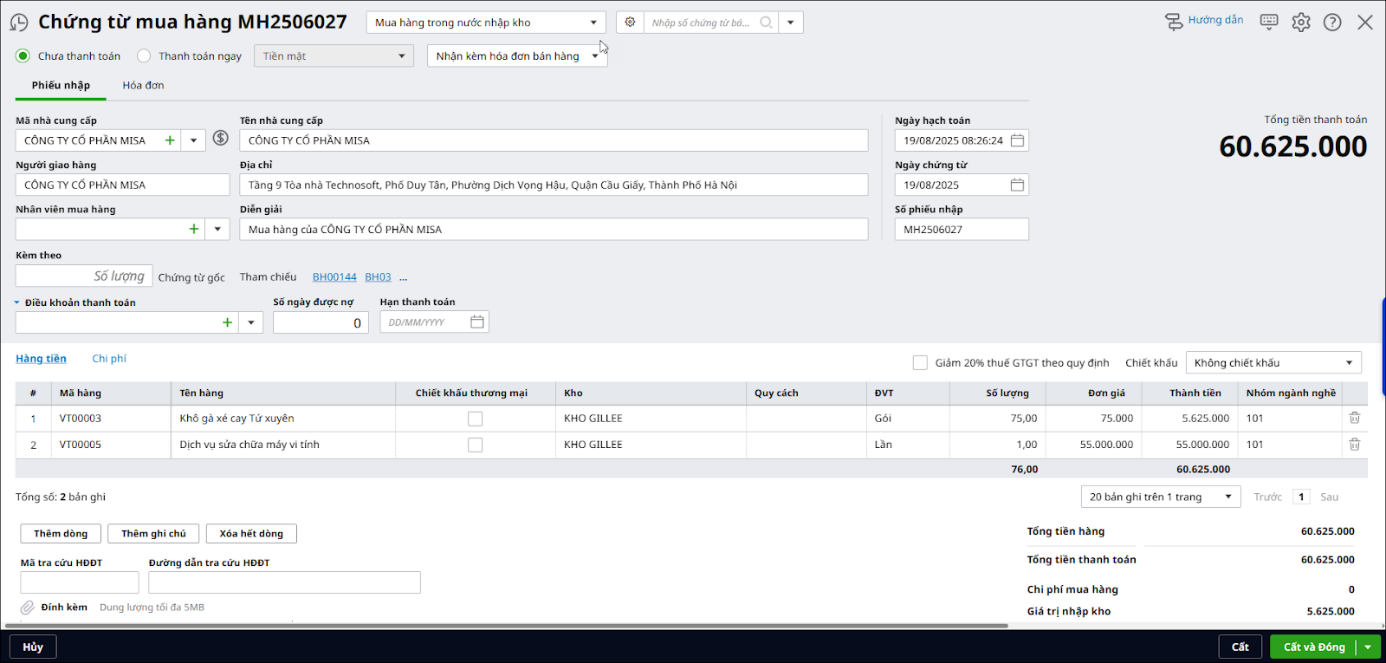Click the Đính kèm paperclip icon
1386x663 pixels.
[x=27, y=607]
